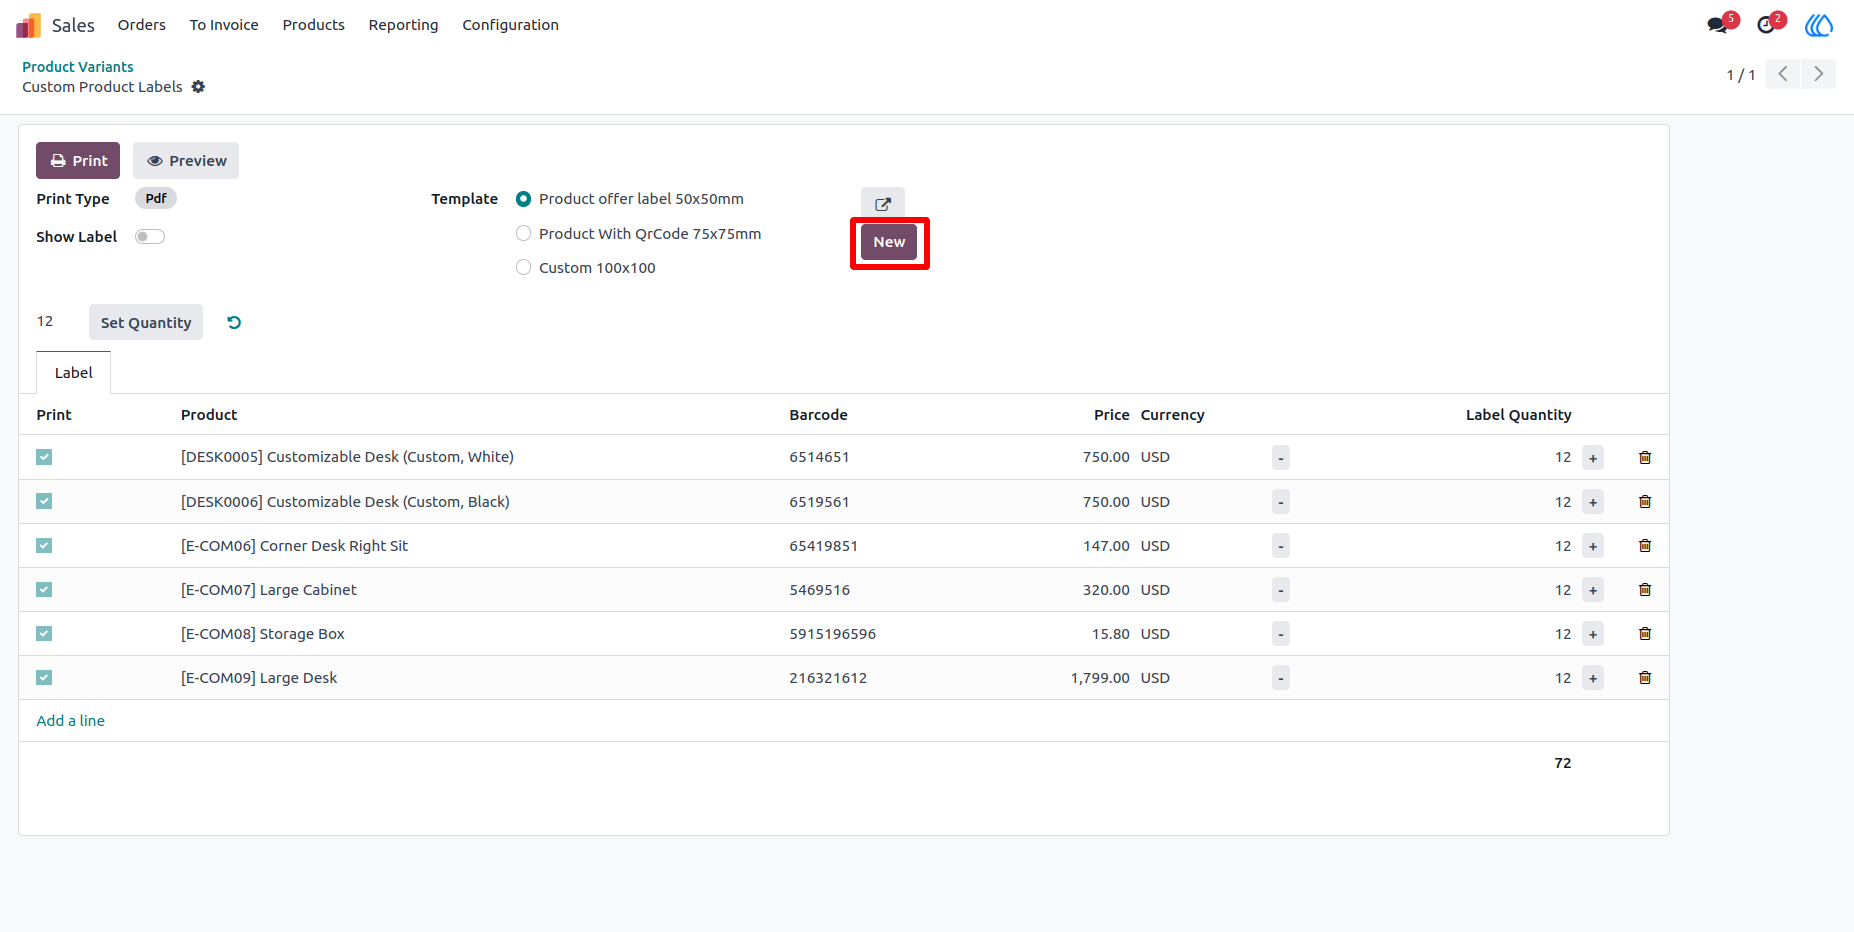Click the Preview button

coord(186,161)
